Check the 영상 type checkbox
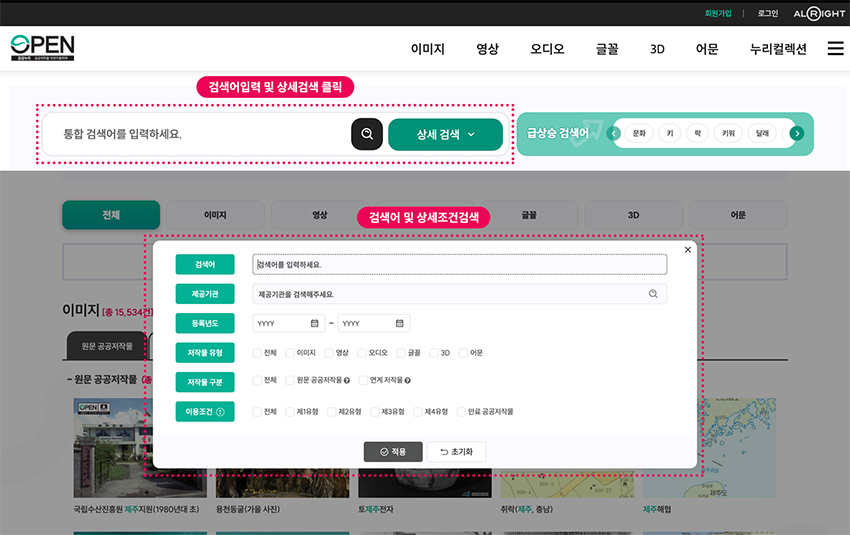 [x=329, y=353]
